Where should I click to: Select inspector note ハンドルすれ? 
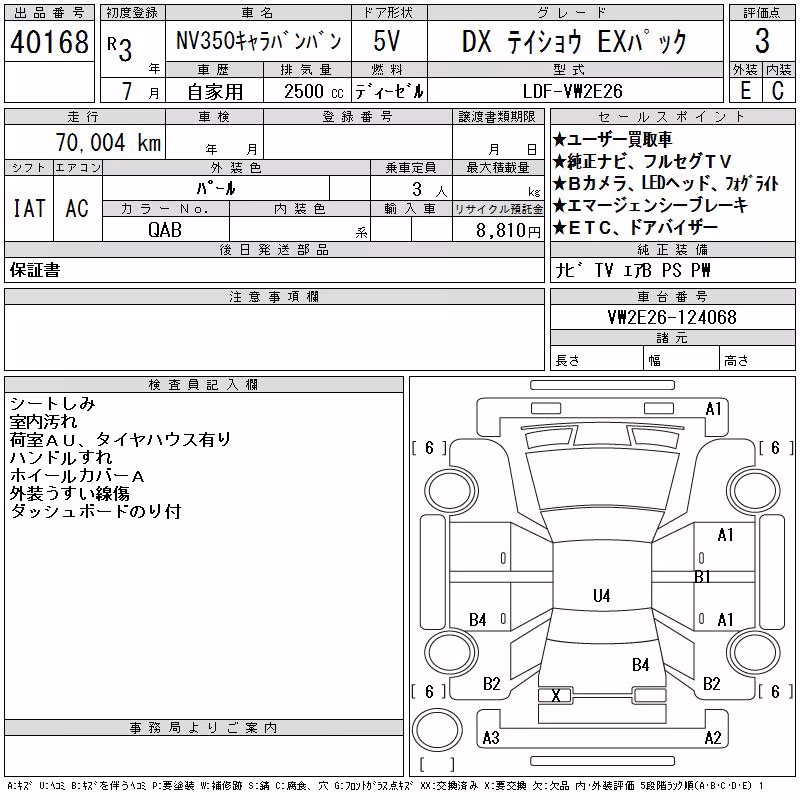coord(61,458)
